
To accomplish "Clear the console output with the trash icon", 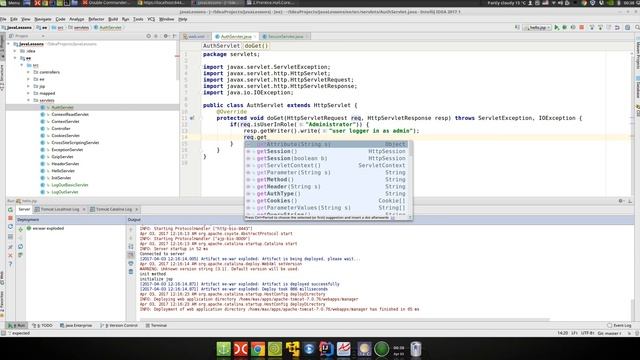I will pyautogui.click(x=131, y=272).
